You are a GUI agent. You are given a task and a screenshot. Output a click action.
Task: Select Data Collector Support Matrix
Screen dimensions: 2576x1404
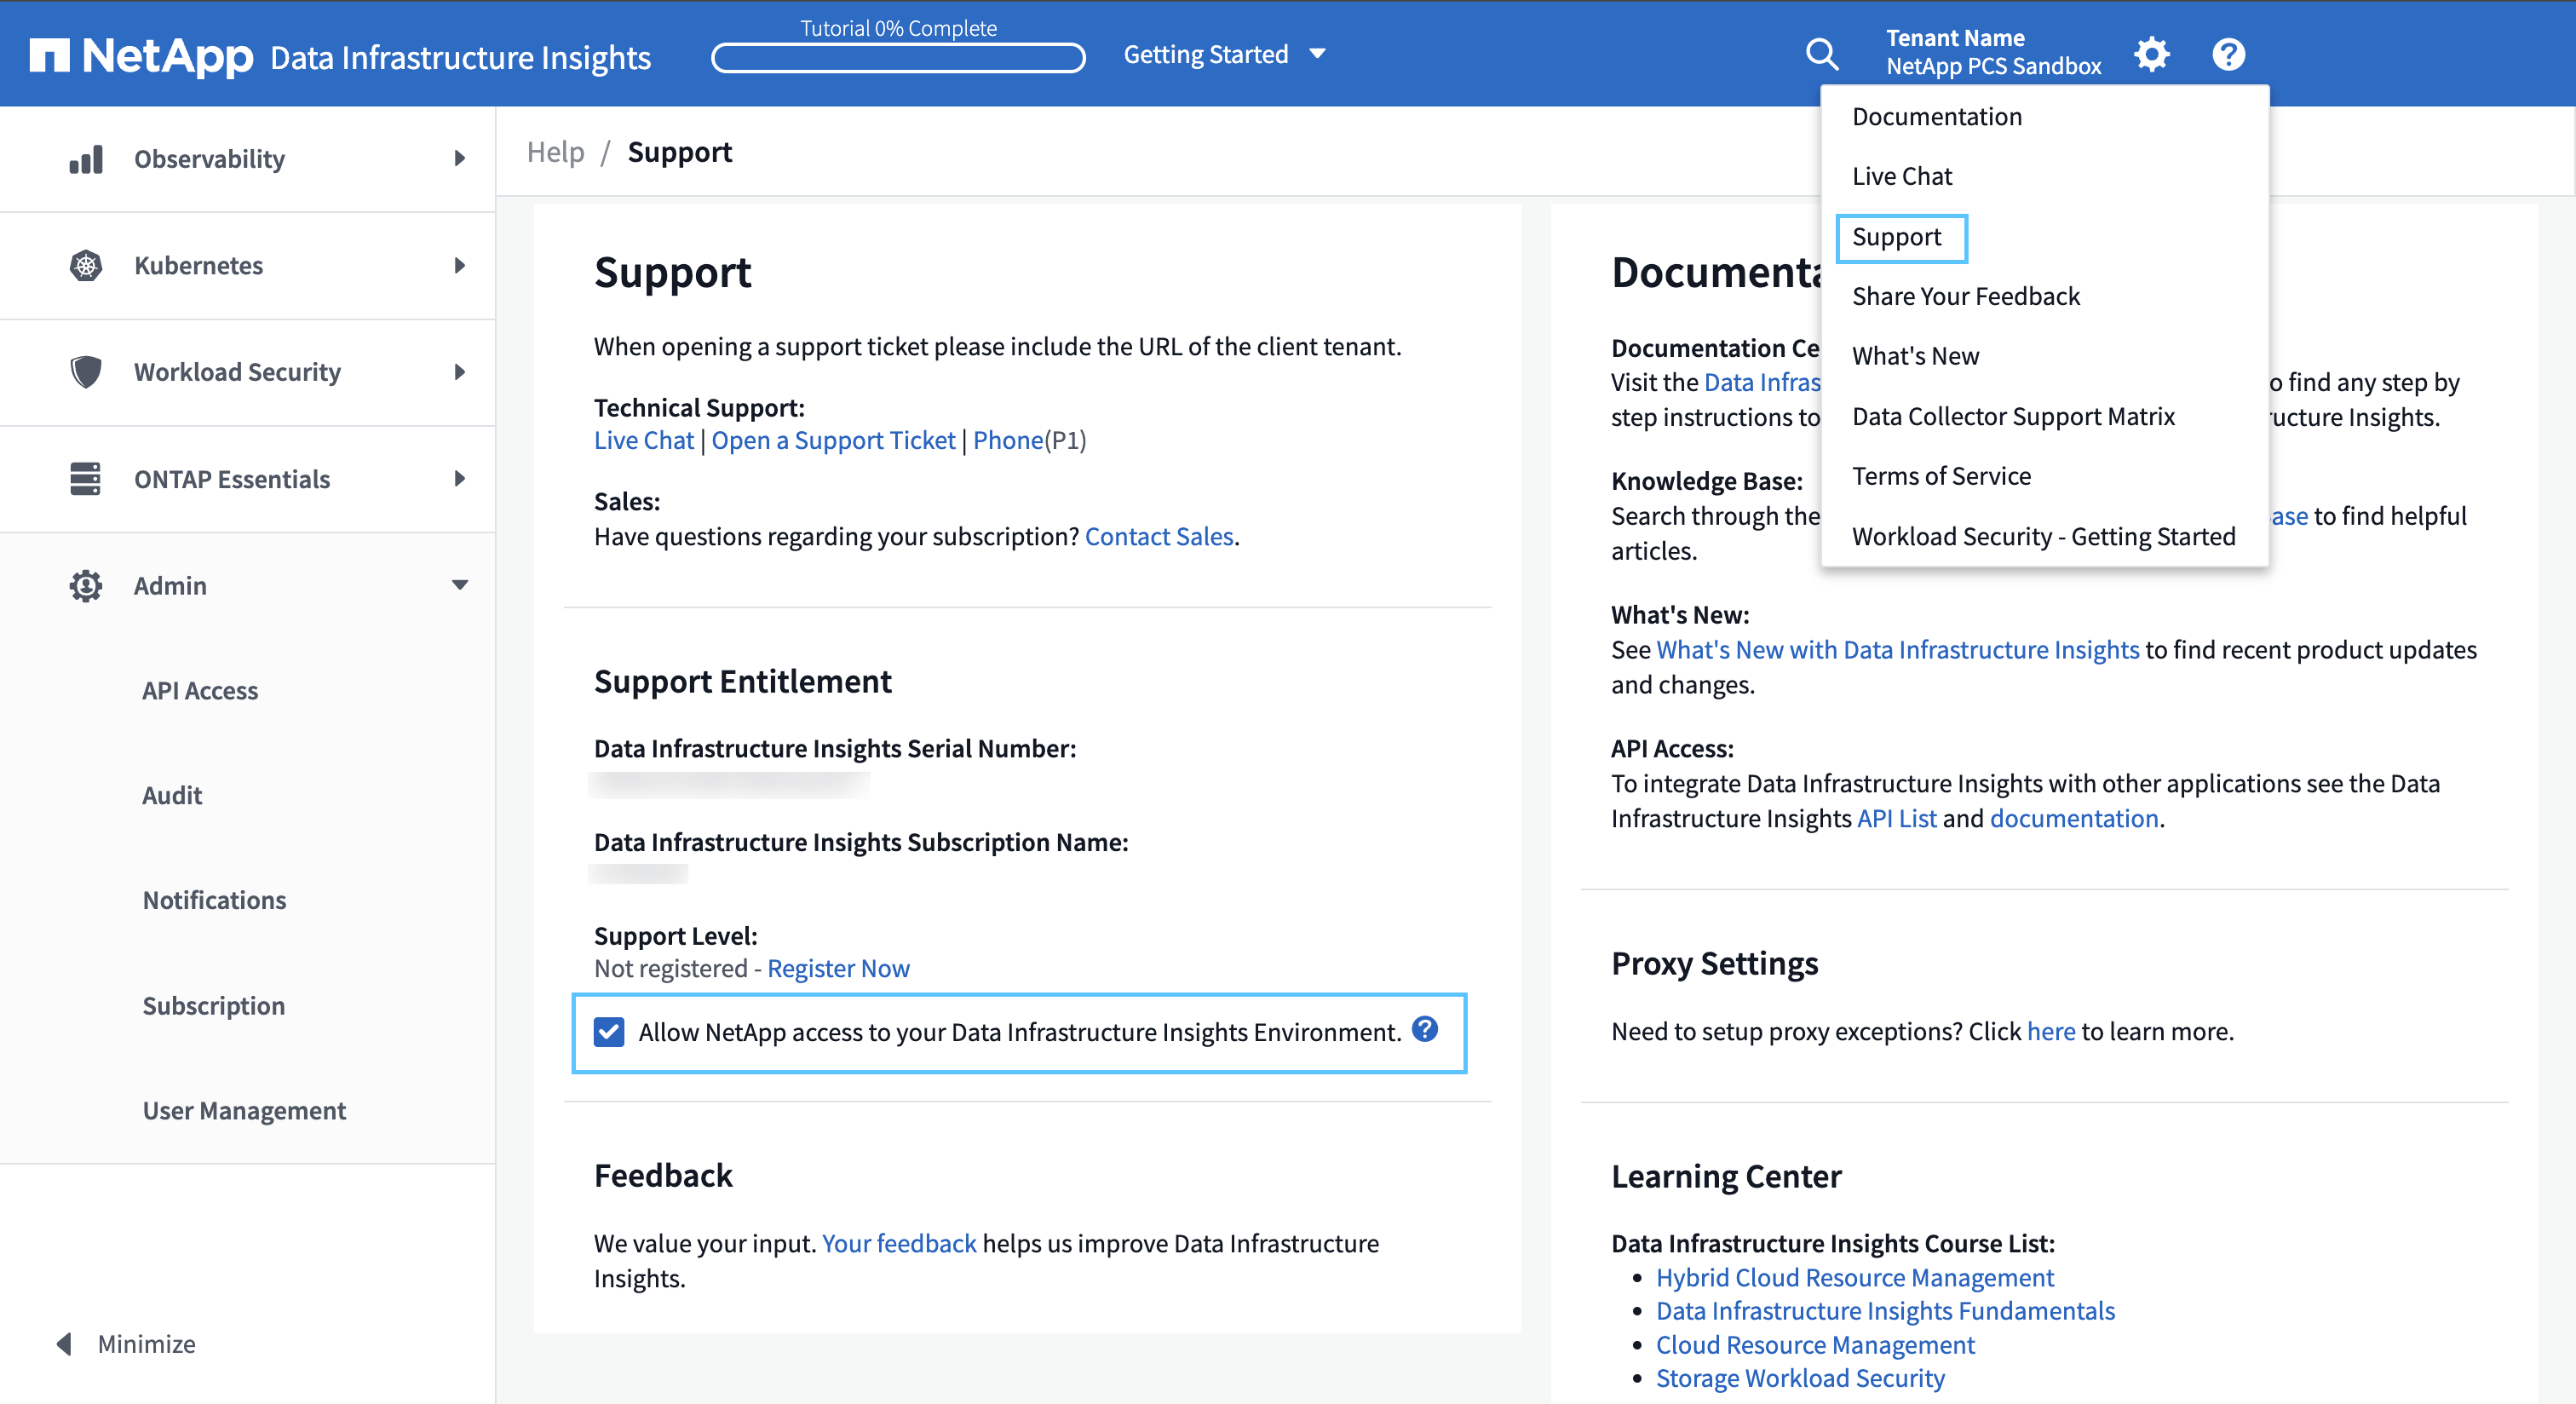tap(2012, 415)
